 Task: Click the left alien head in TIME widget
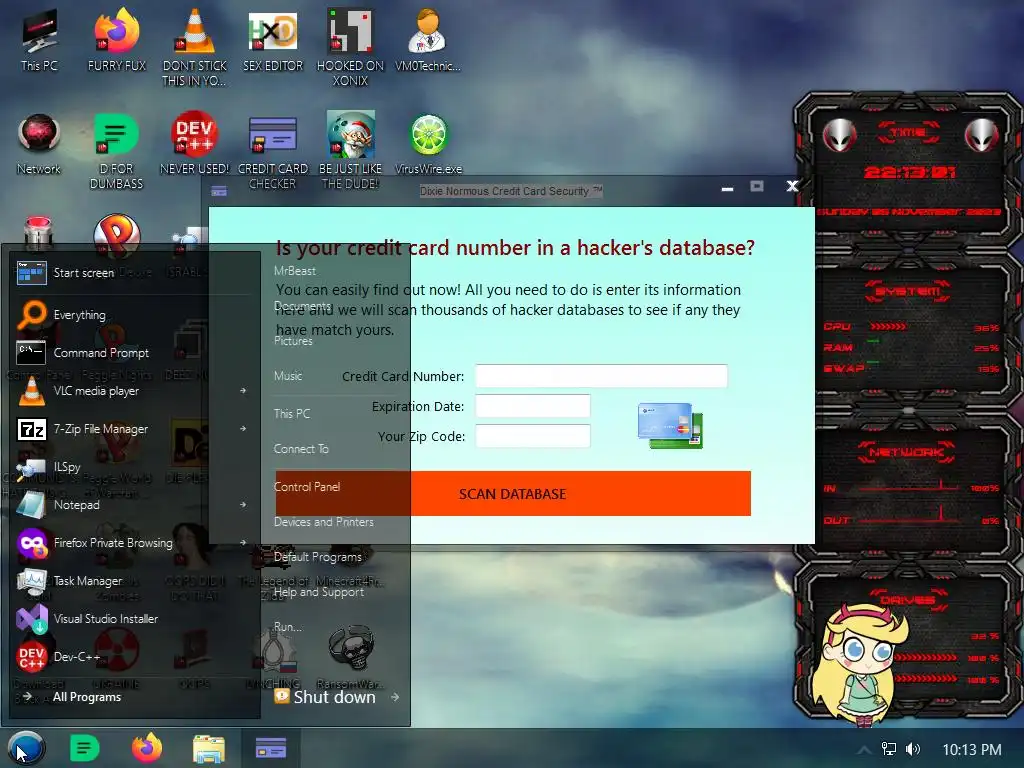(839, 135)
